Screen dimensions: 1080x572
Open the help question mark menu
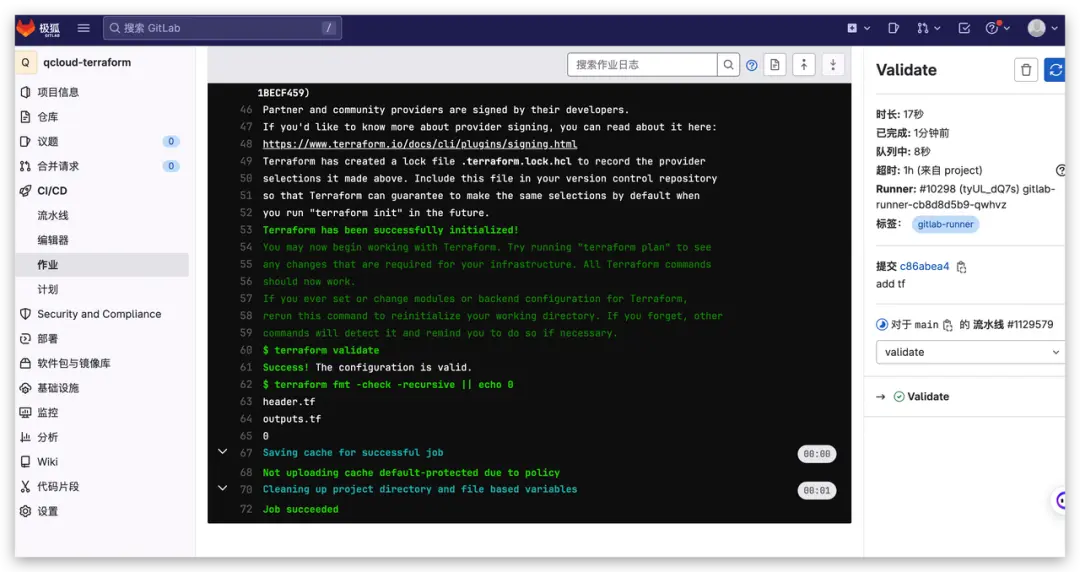[997, 28]
